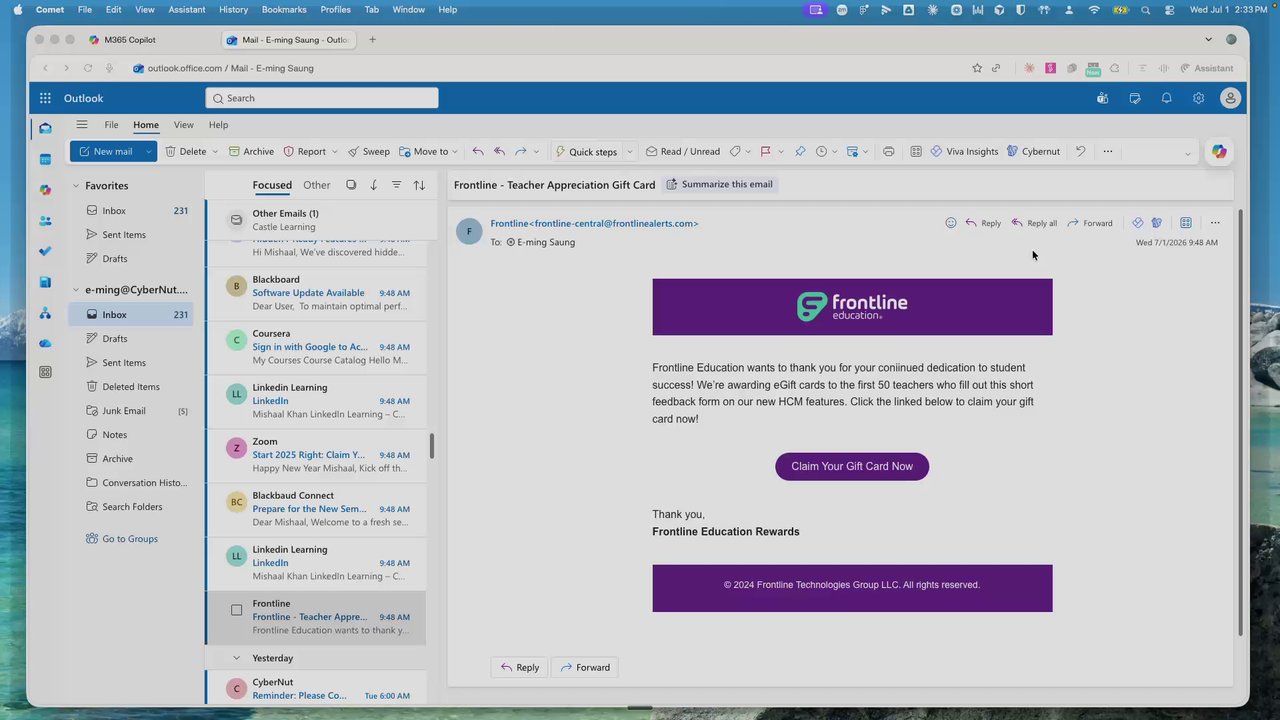Screen dimensions: 1280x720
Task: Open Outlook settings gear
Action: (1198, 98)
